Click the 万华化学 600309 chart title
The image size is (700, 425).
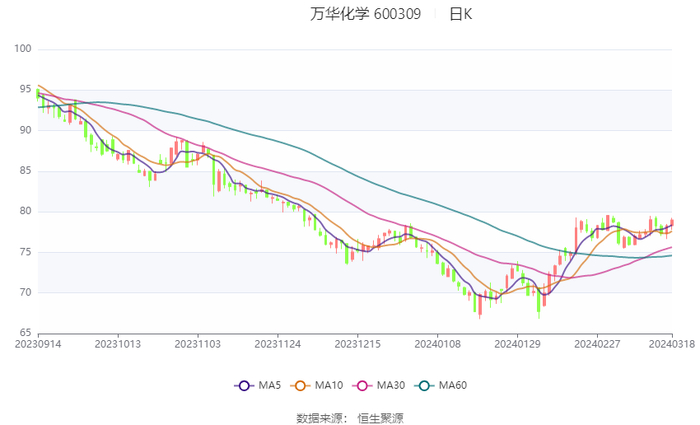point(364,14)
